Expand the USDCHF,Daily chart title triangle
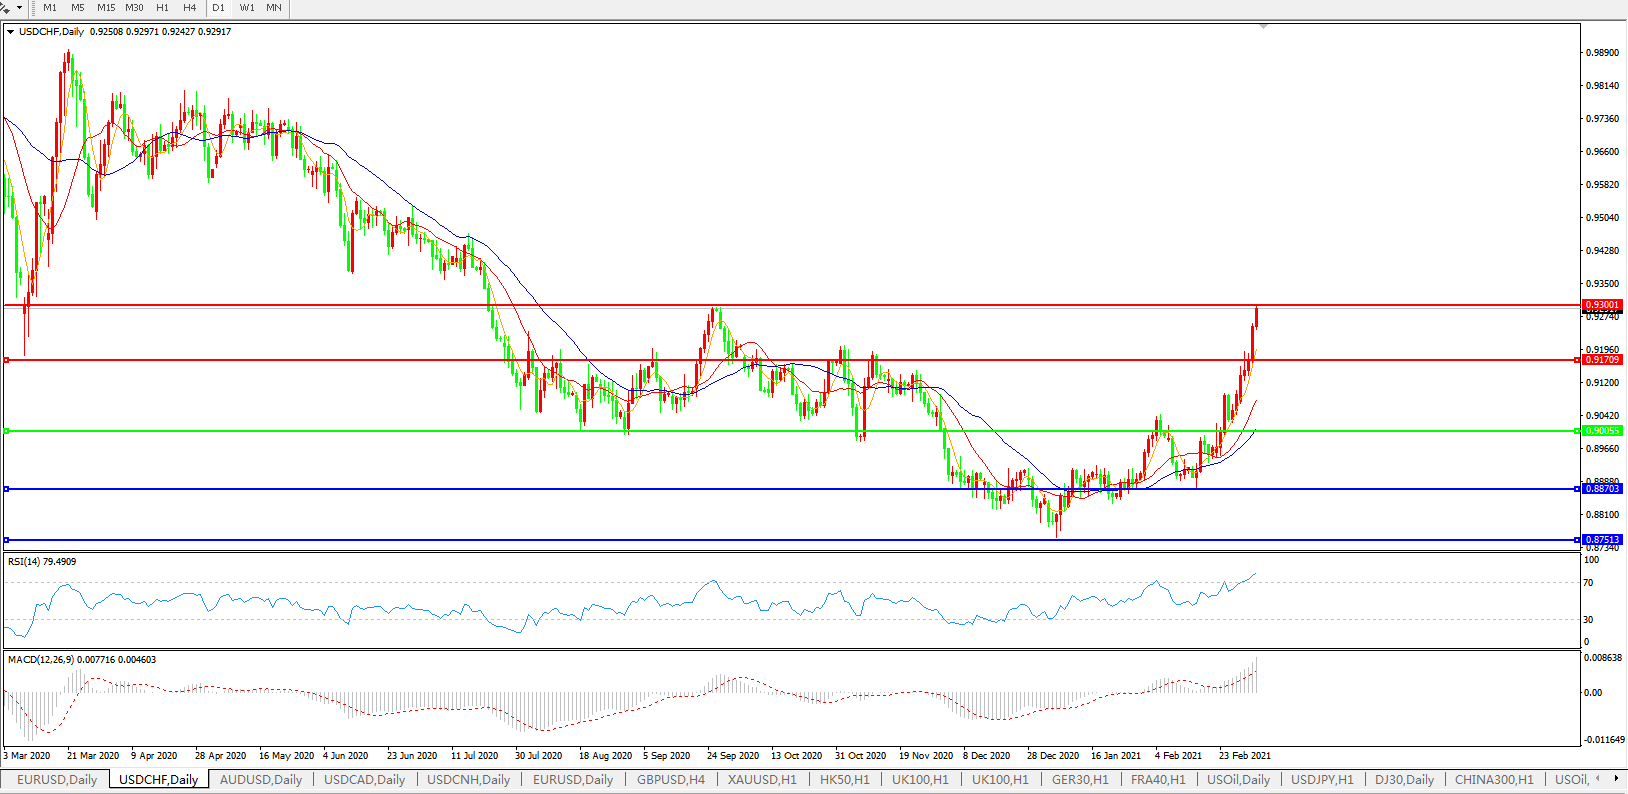 [10, 32]
